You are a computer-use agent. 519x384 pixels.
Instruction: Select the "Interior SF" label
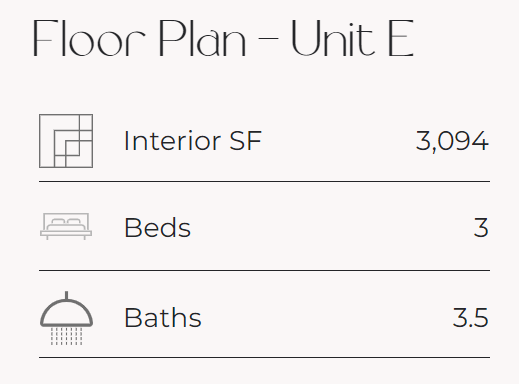click(193, 141)
